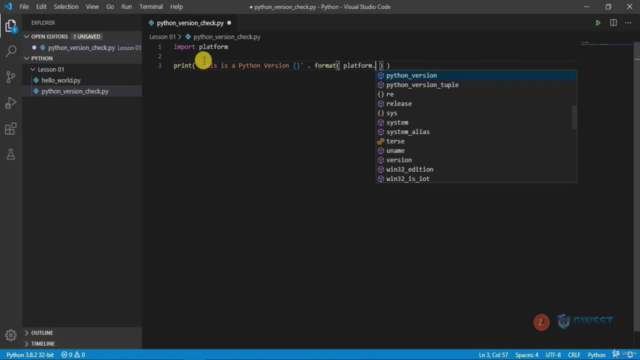Choose the version suggestion
The height and width of the screenshot is (360, 640).
(476, 160)
